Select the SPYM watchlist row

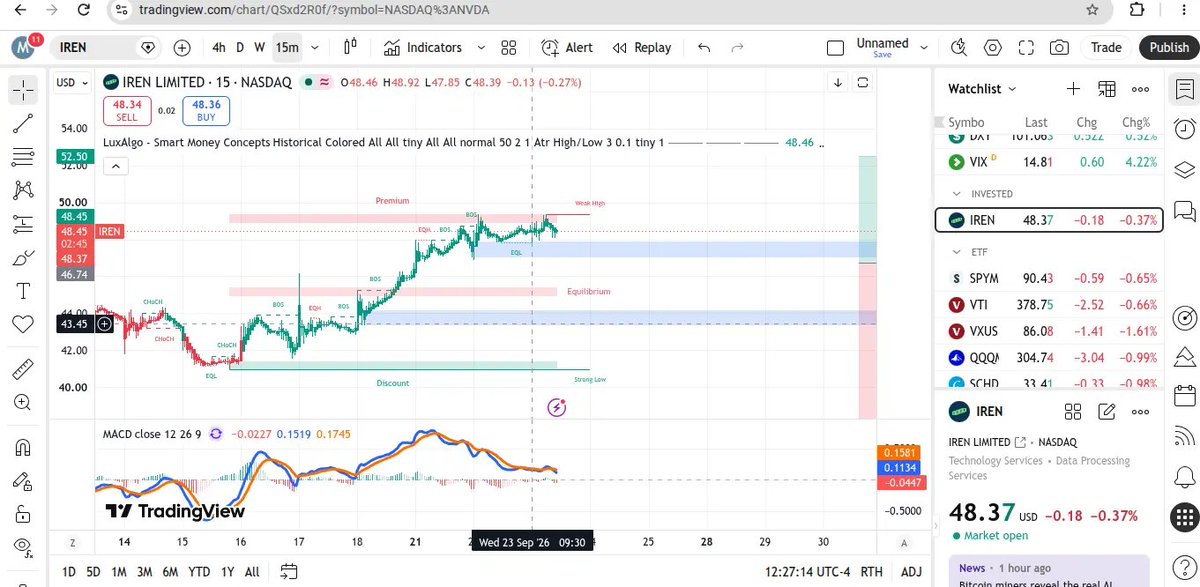tap(1049, 278)
